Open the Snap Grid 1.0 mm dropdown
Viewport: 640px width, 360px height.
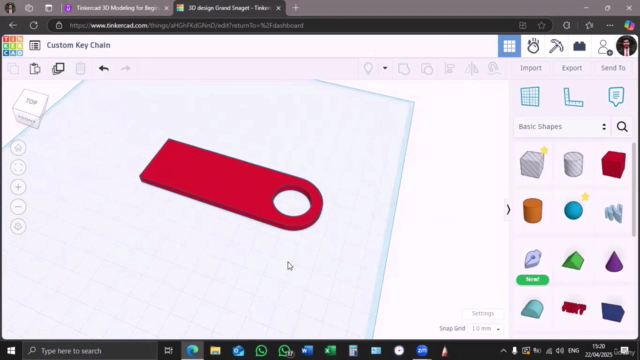pyautogui.click(x=486, y=329)
